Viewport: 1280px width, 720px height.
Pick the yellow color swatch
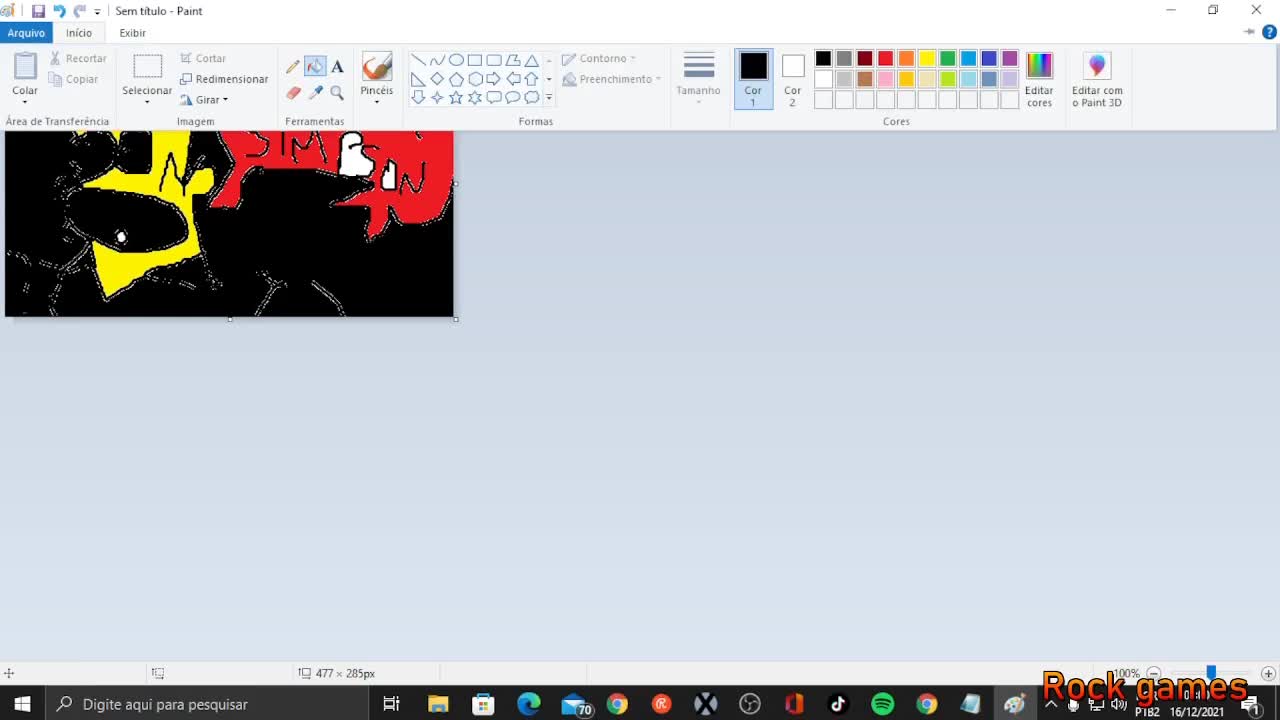click(927, 58)
